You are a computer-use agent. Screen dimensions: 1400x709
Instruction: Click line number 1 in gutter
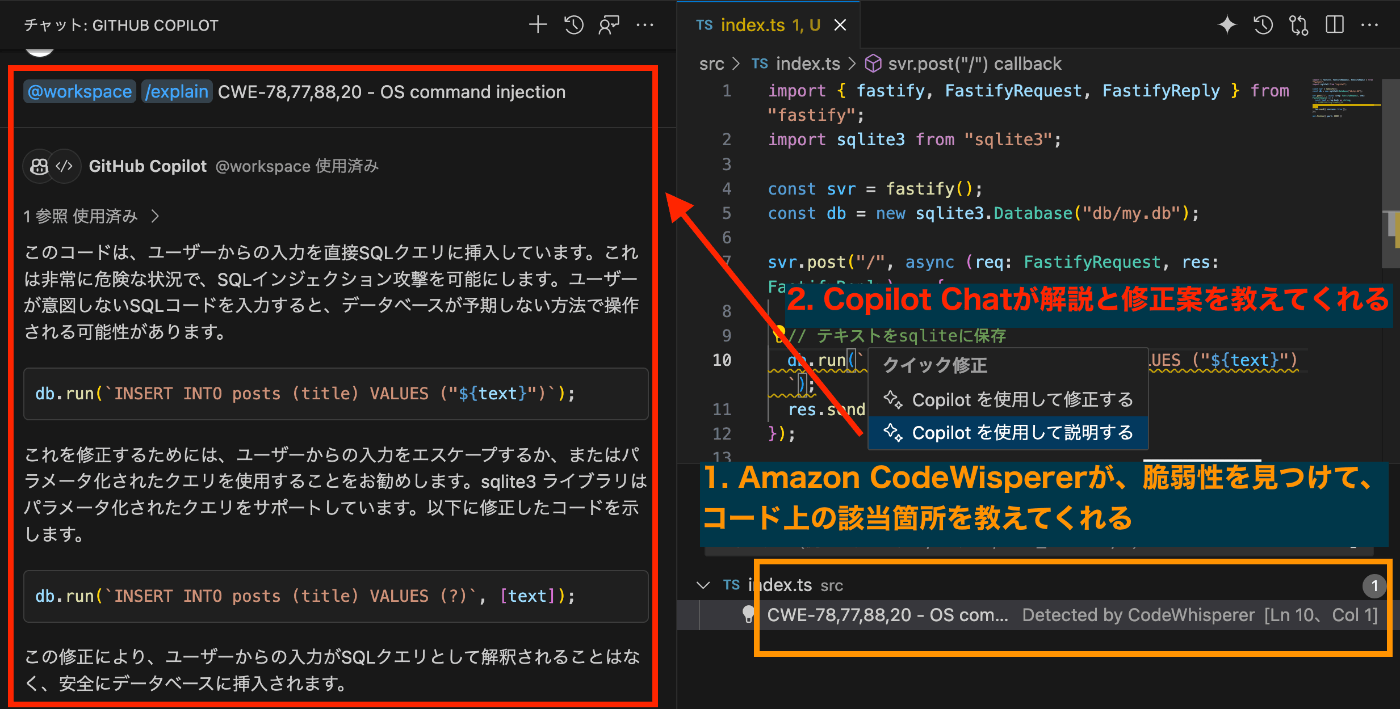click(x=727, y=91)
